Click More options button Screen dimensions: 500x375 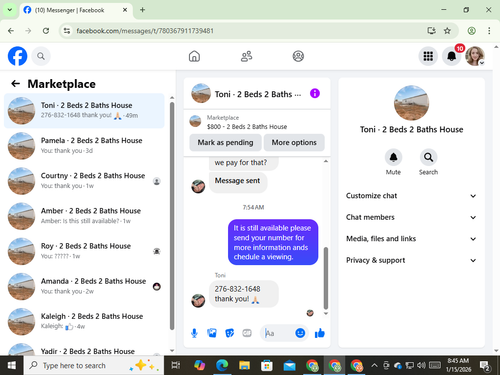tap(294, 142)
